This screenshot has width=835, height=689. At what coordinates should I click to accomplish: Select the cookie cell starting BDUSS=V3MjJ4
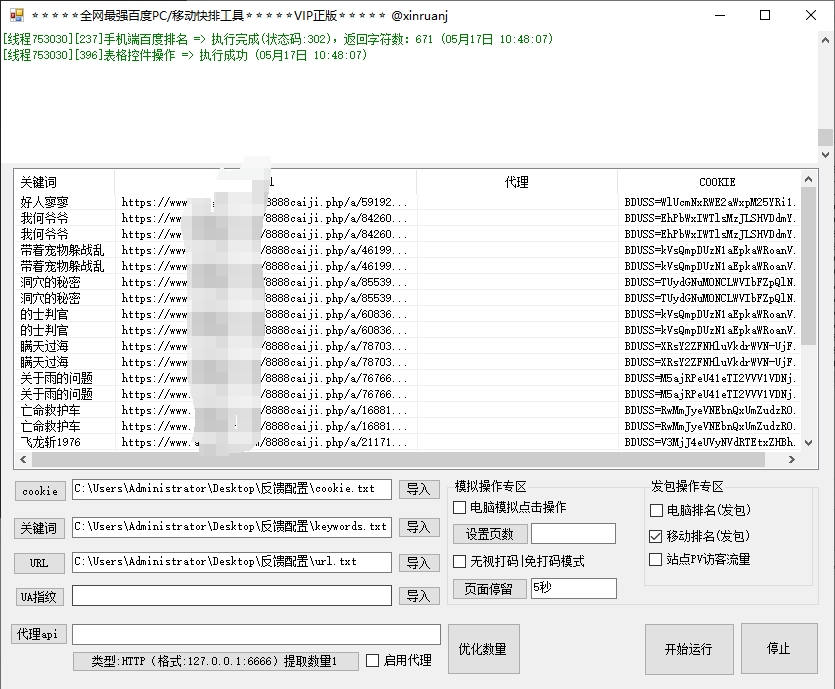click(710, 442)
